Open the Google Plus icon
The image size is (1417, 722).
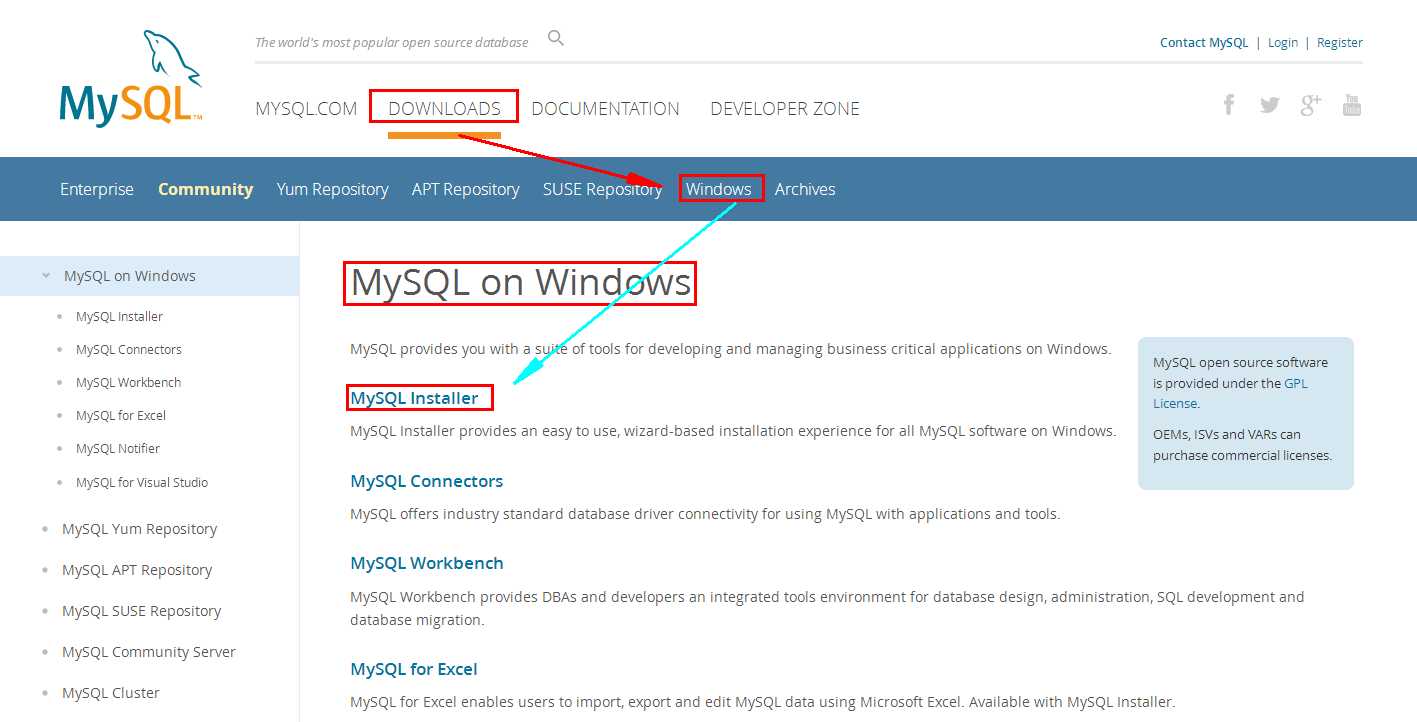pyautogui.click(x=1311, y=105)
